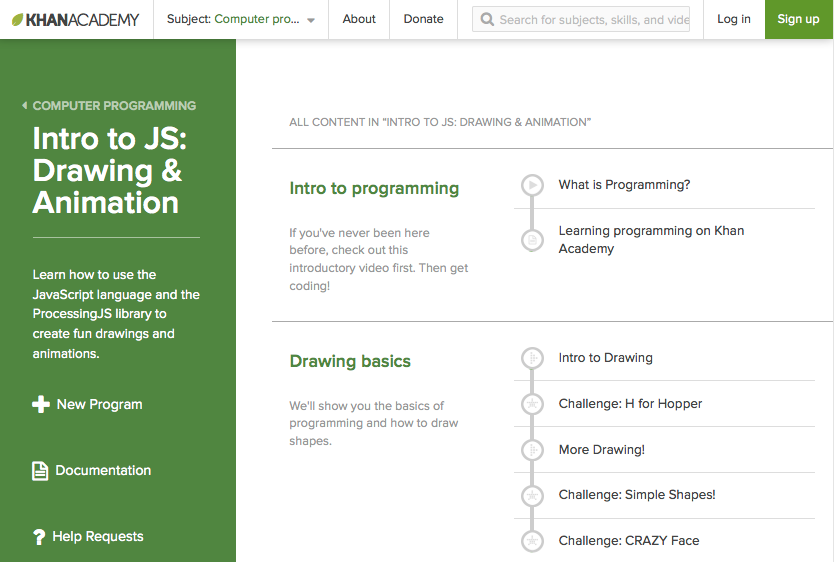834x562 pixels.
Task: Open the Donate menu item
Action: pos(423,19)
